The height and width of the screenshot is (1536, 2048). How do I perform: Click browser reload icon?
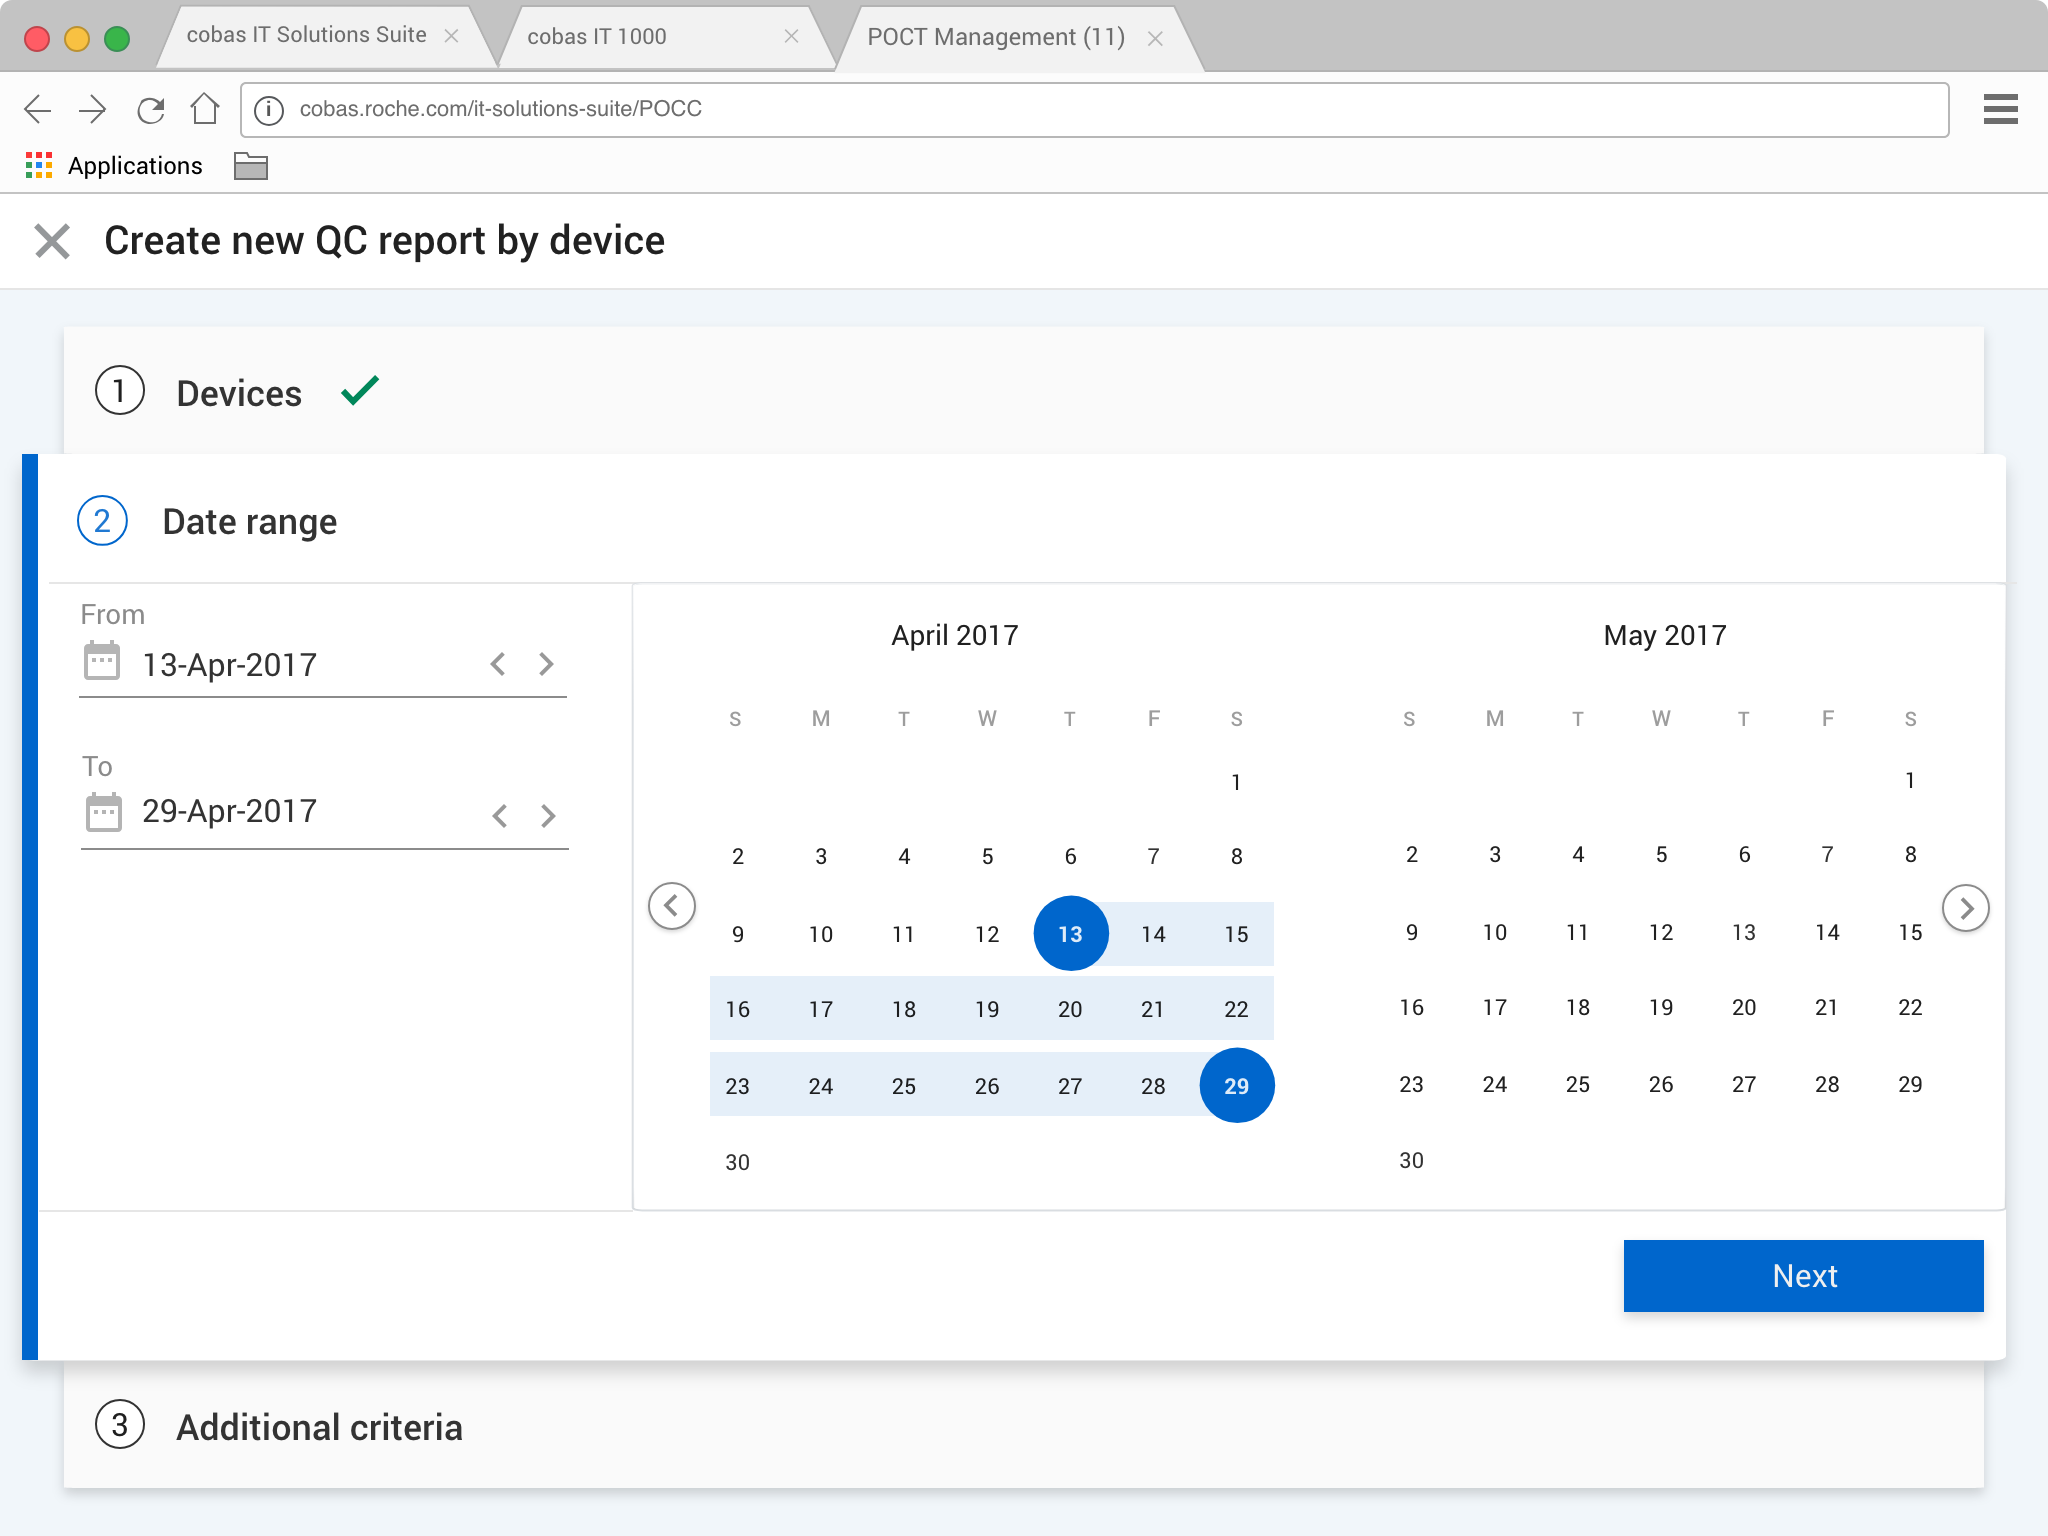(151, 109)
